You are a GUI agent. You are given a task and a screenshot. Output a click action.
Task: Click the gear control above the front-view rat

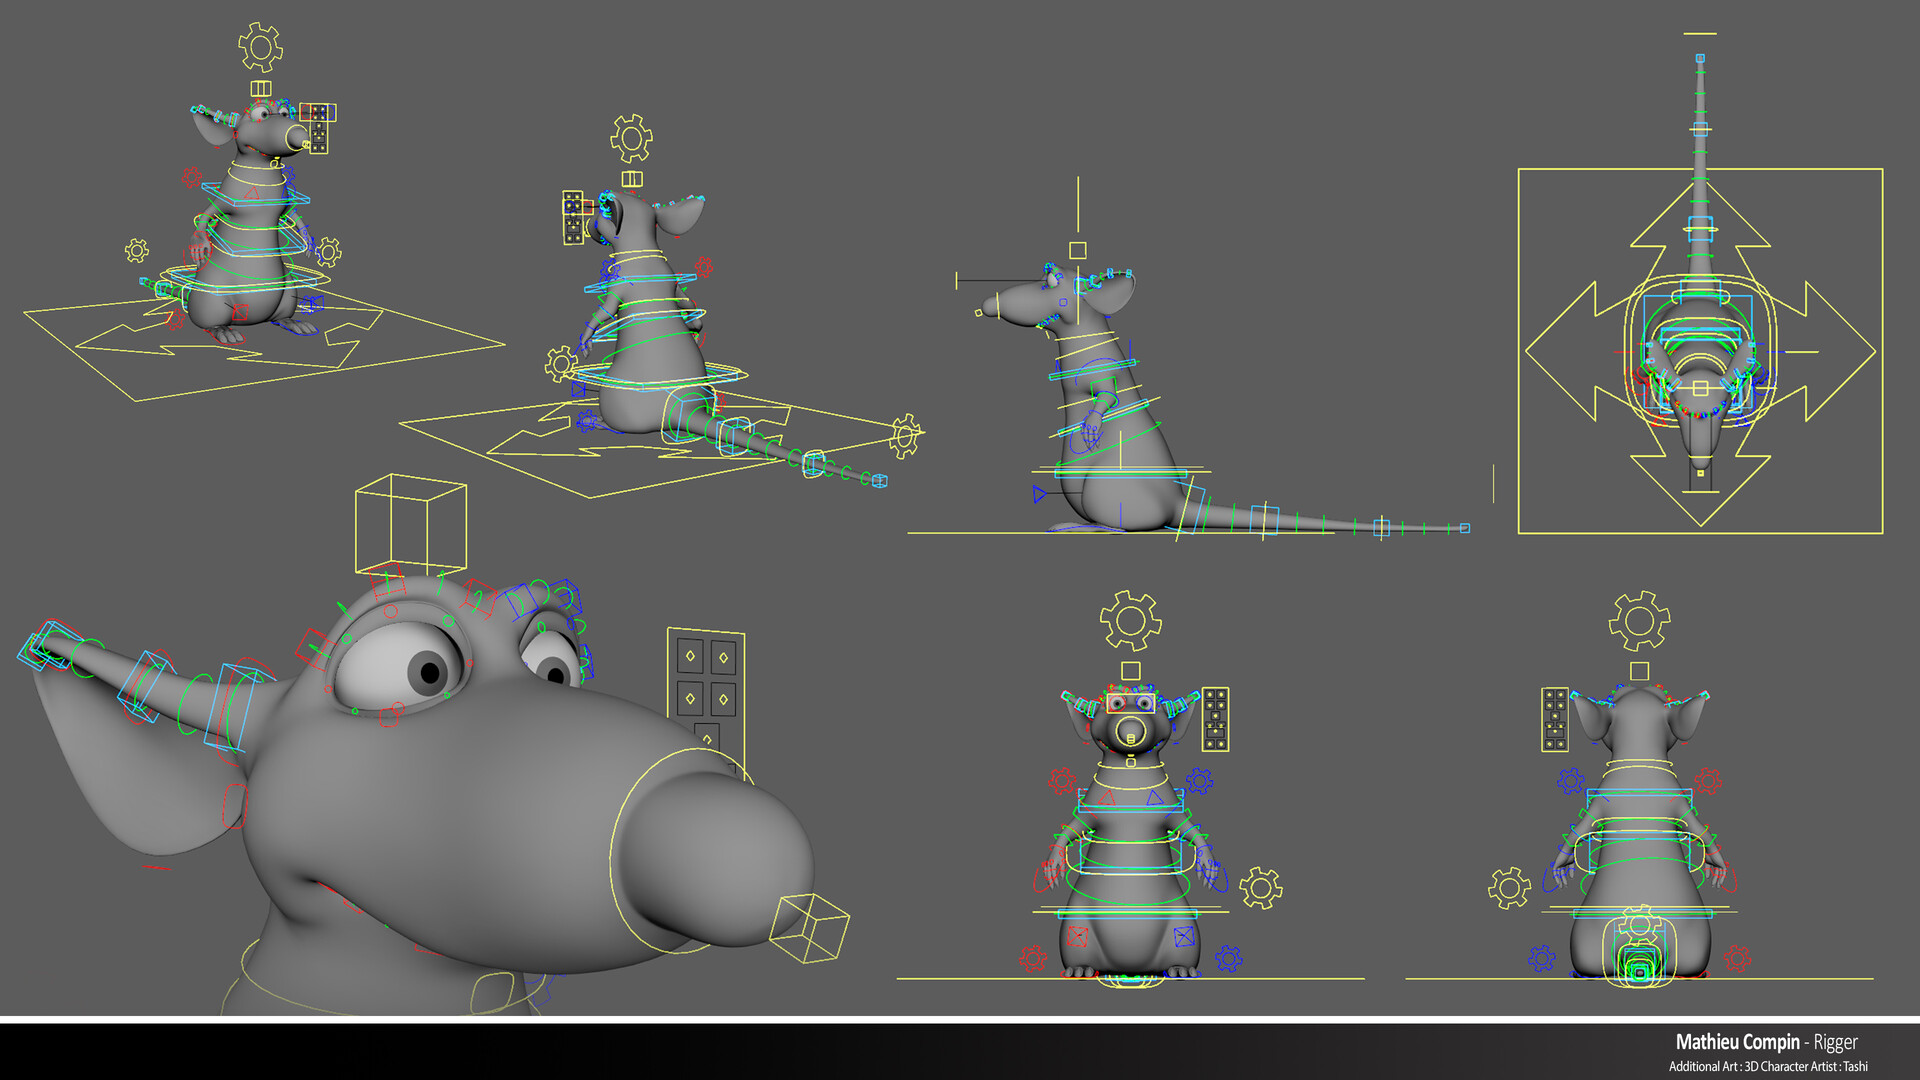coord(1130,621)
